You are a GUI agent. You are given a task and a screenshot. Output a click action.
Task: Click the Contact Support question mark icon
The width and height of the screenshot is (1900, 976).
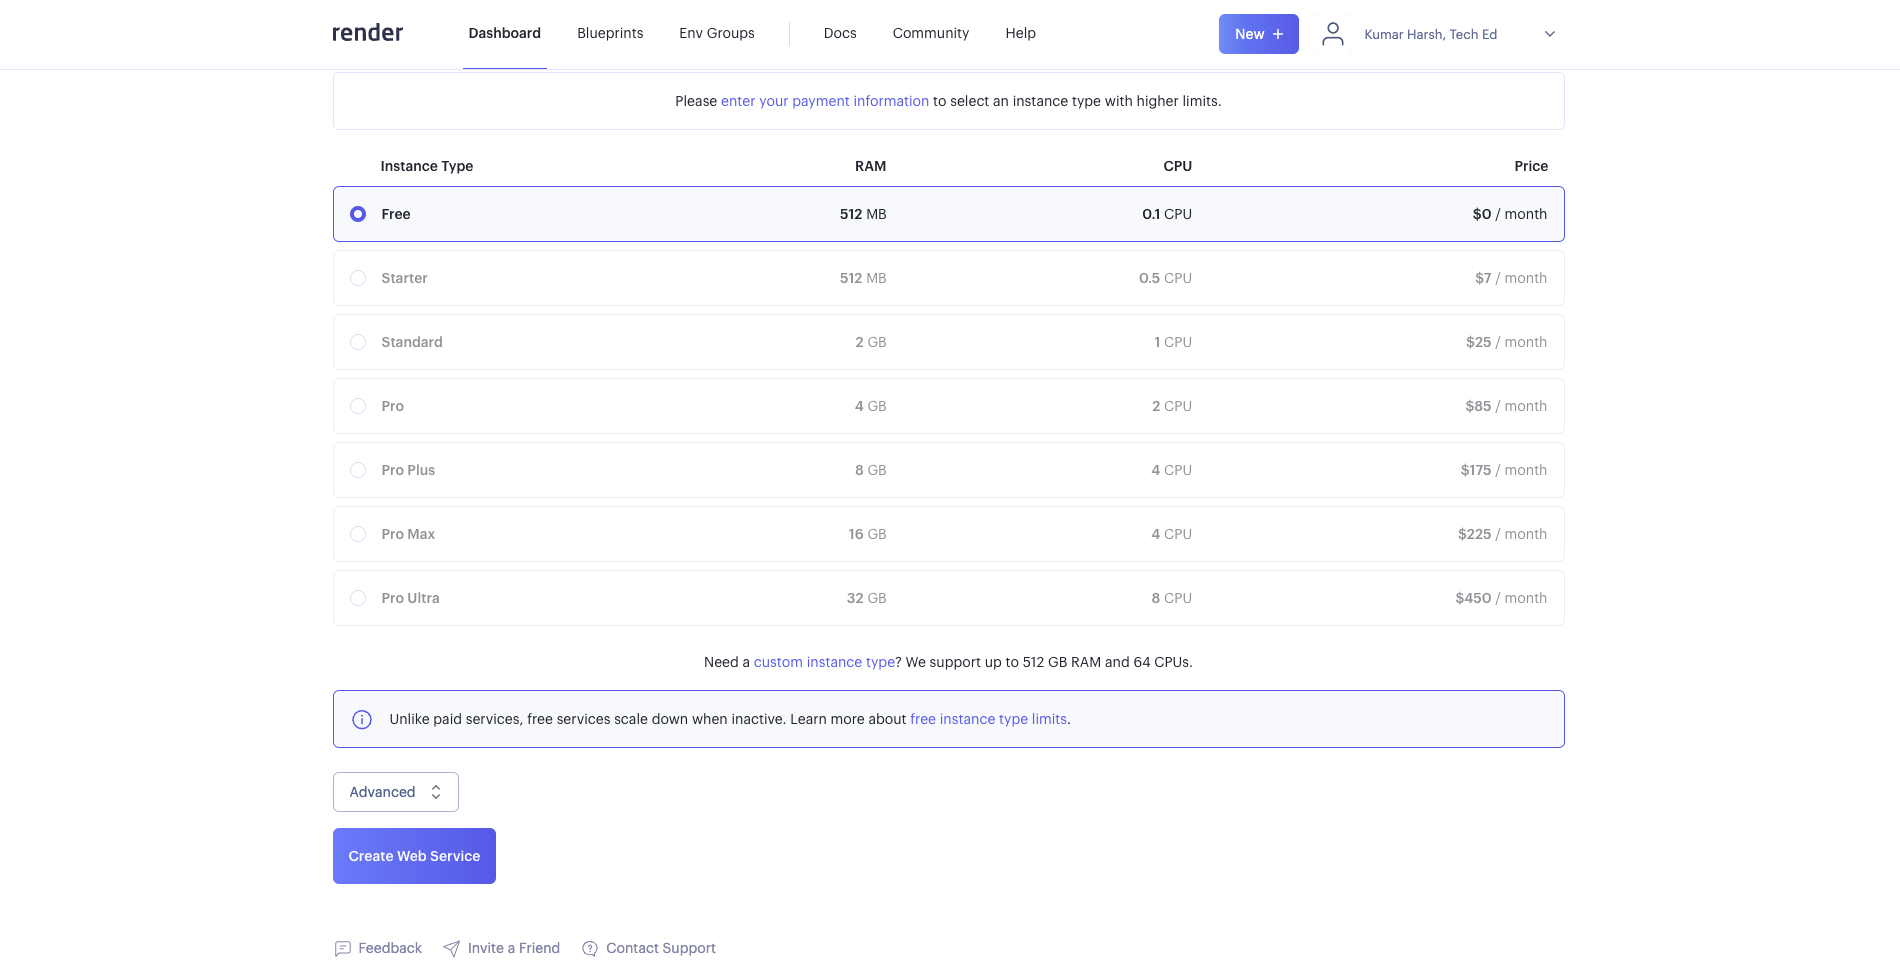590,948
